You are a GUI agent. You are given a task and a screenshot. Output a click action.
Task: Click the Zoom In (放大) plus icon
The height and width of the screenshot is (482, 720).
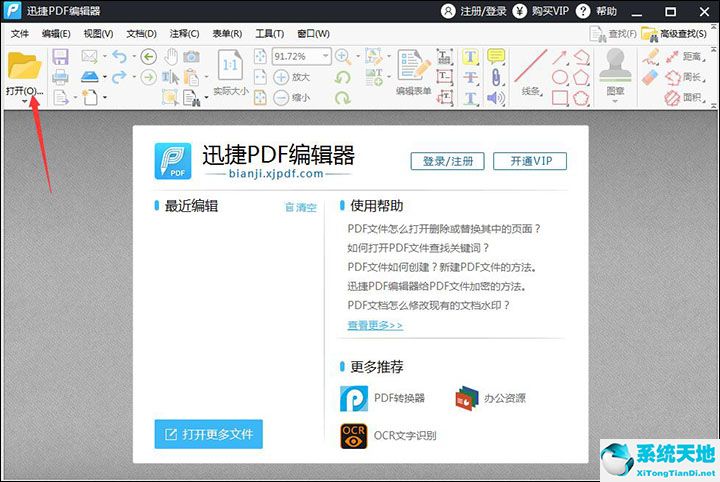pyautogui.click(x=281, y=77)
